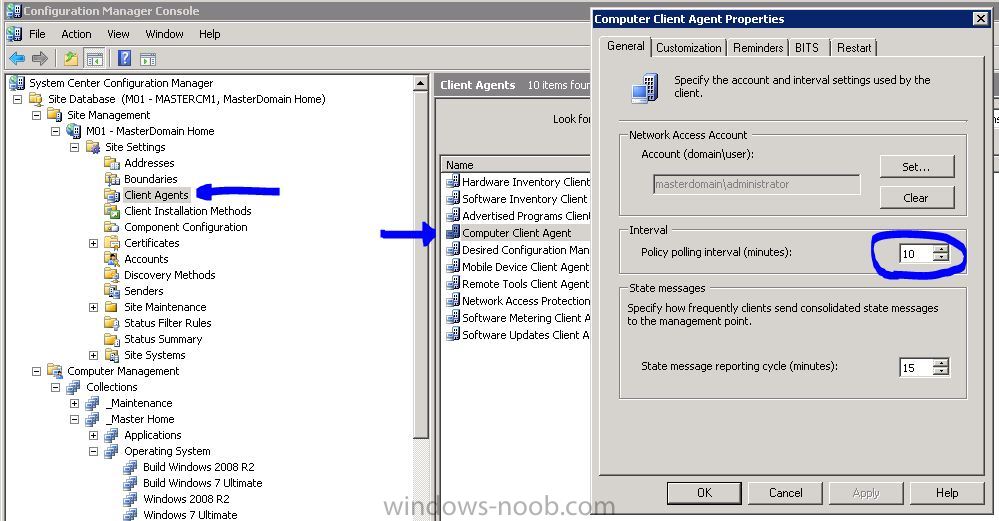The width and height of the screenshot is (999, 521).
Task: Click the Network Access Protection agent icon
Action: (x=453, y=301)
